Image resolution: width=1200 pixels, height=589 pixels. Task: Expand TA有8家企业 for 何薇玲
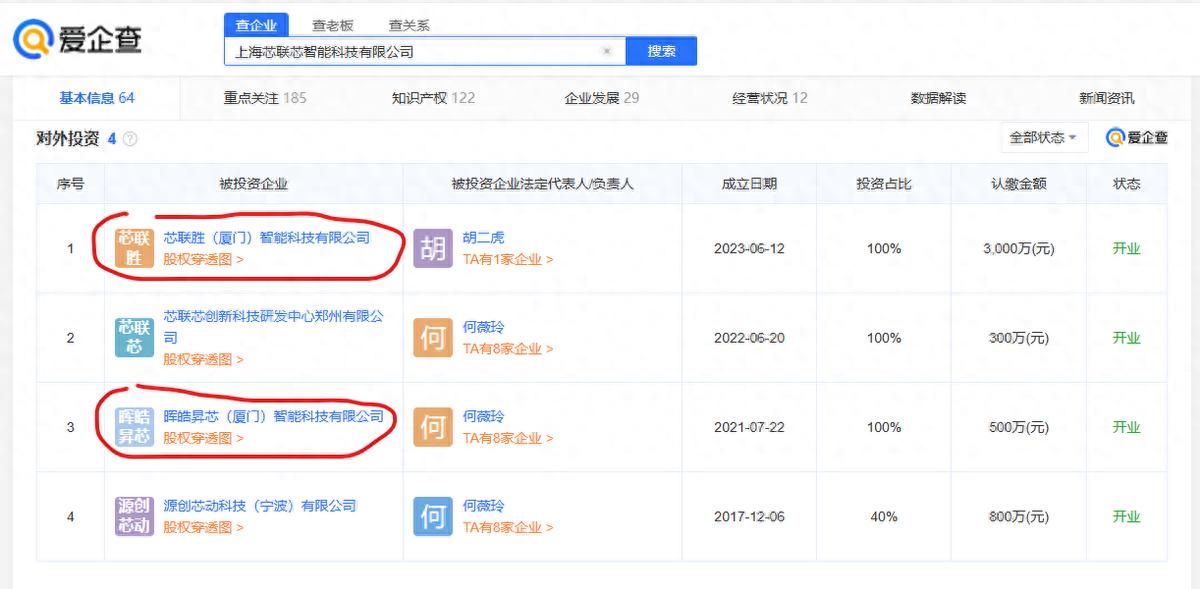[x=505, y=349]
